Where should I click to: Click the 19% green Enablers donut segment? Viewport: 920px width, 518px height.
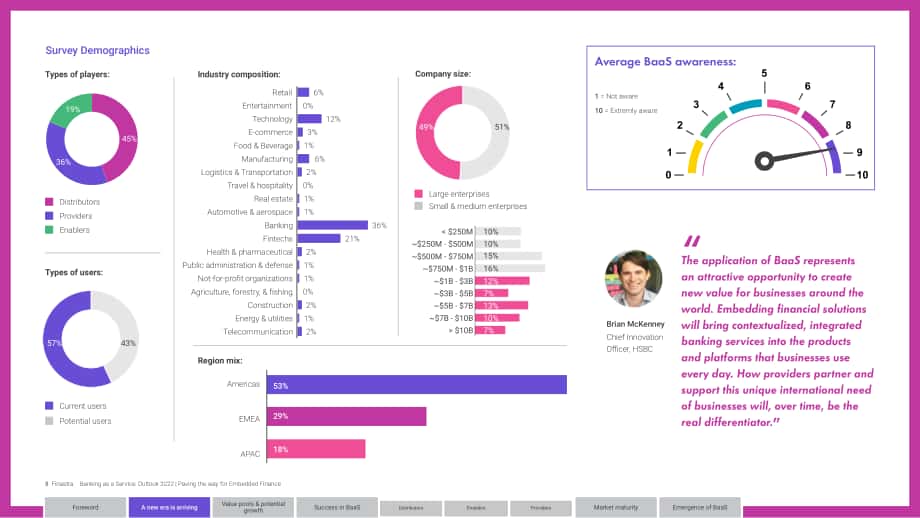tap(73, 109)
